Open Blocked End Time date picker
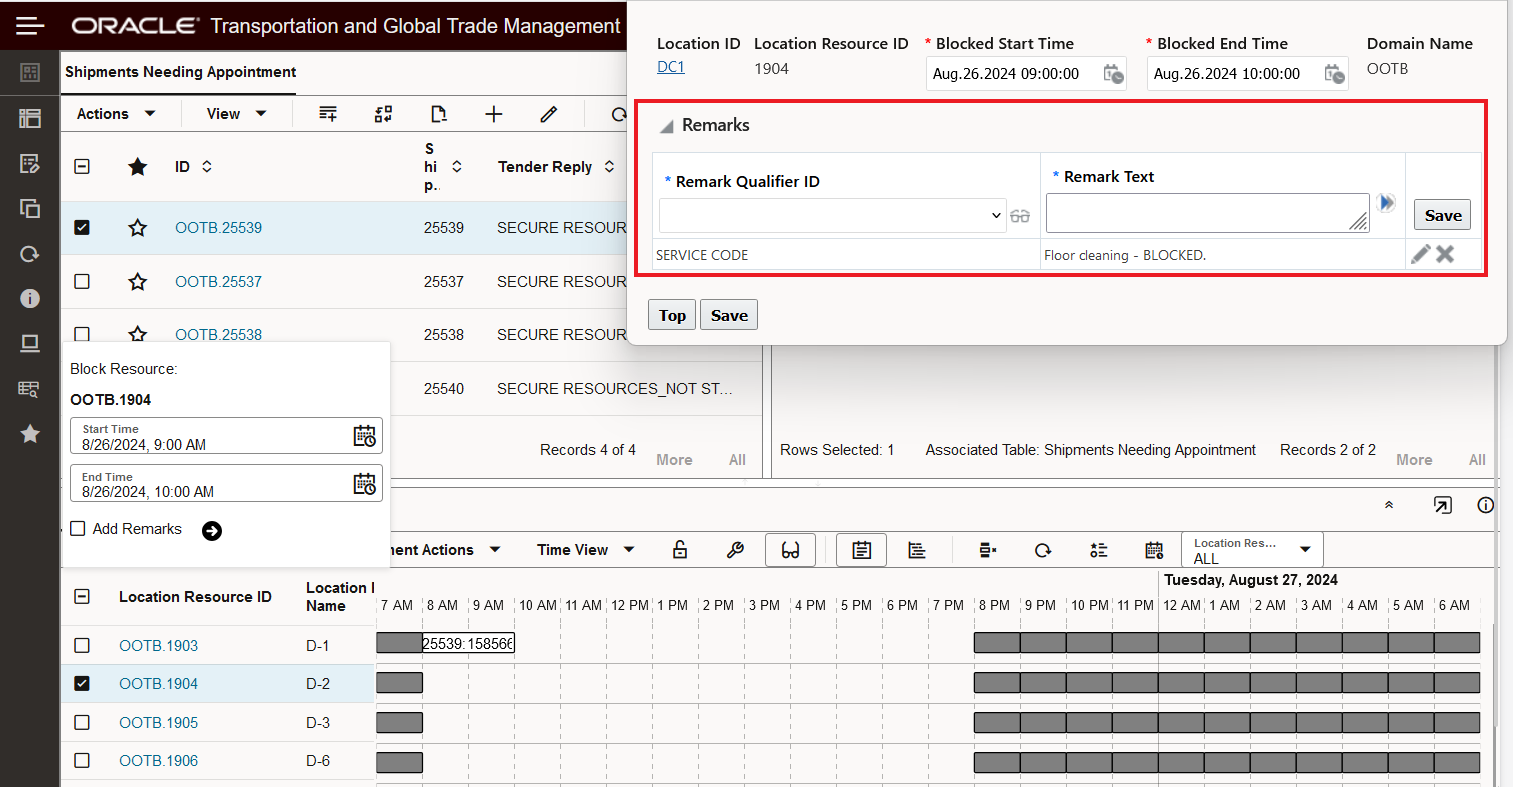This screenshot has width=1513, height=787. [1334, 74]
